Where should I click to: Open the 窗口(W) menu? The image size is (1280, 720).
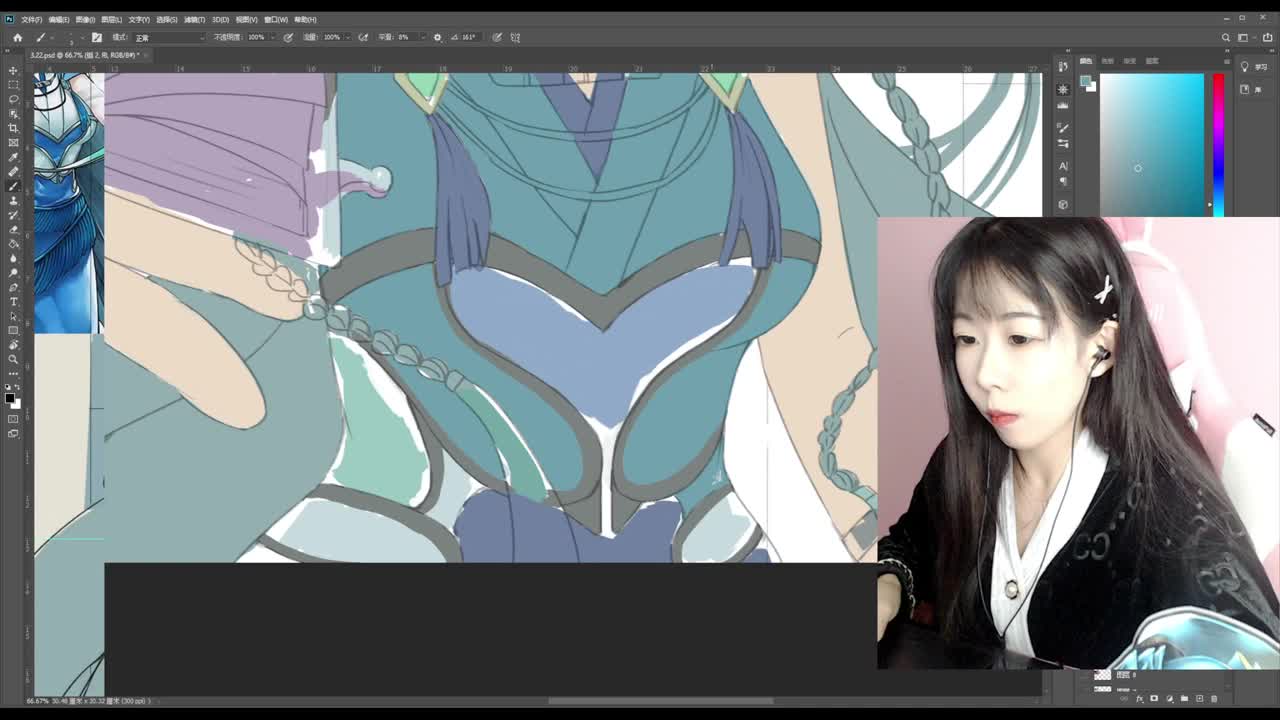[276, 19]
